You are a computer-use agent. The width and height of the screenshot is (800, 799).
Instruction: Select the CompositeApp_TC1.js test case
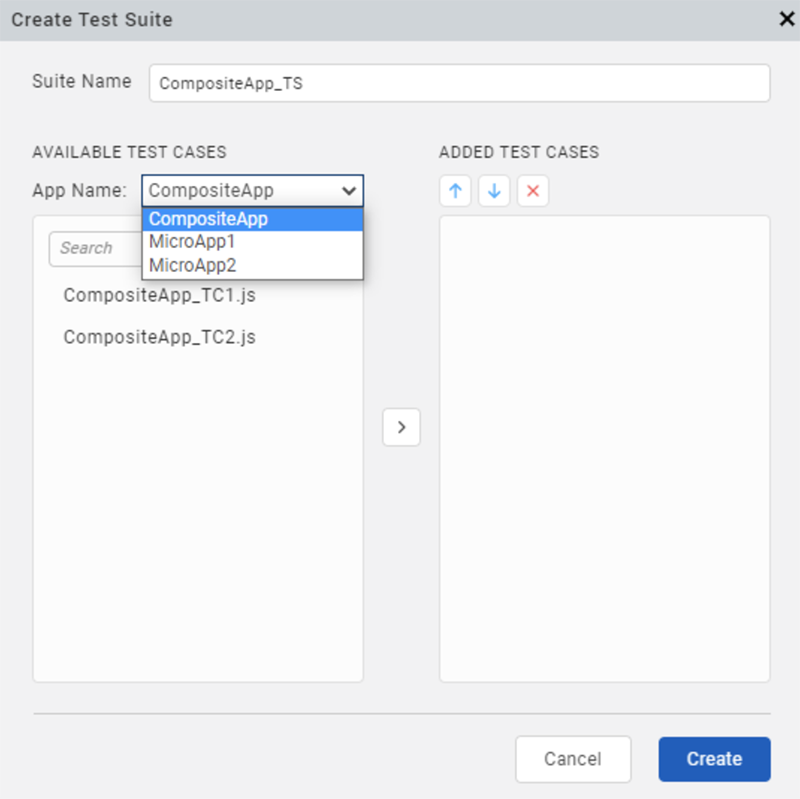click(159, 295)
